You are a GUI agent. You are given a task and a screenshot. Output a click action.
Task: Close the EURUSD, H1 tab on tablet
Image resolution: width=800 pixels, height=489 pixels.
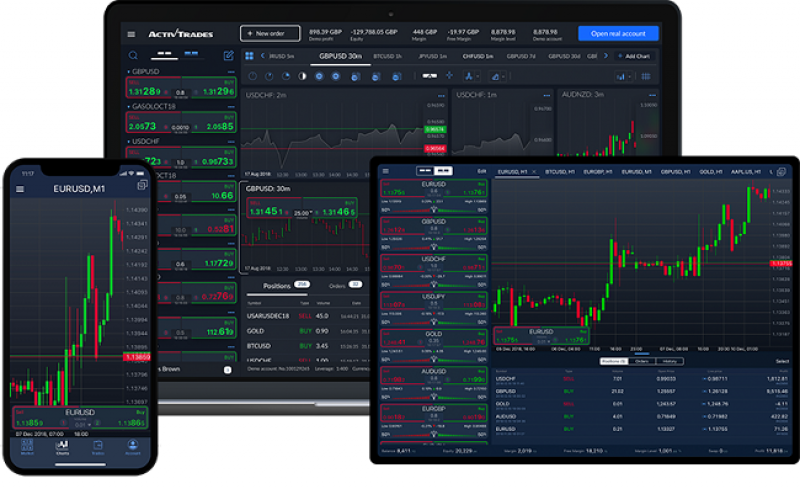pyautogui.click(x=534, y=172)
